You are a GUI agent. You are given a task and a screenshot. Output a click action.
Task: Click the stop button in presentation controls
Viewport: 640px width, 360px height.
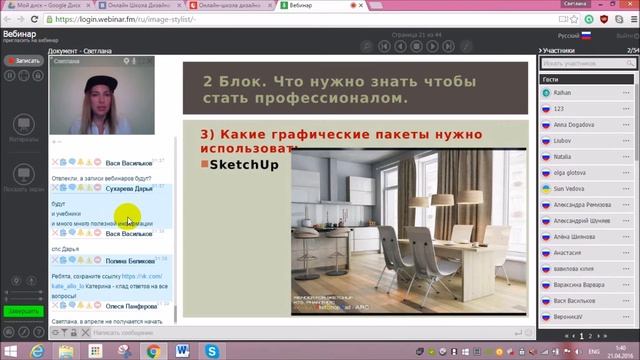click(x=416, y=47)
